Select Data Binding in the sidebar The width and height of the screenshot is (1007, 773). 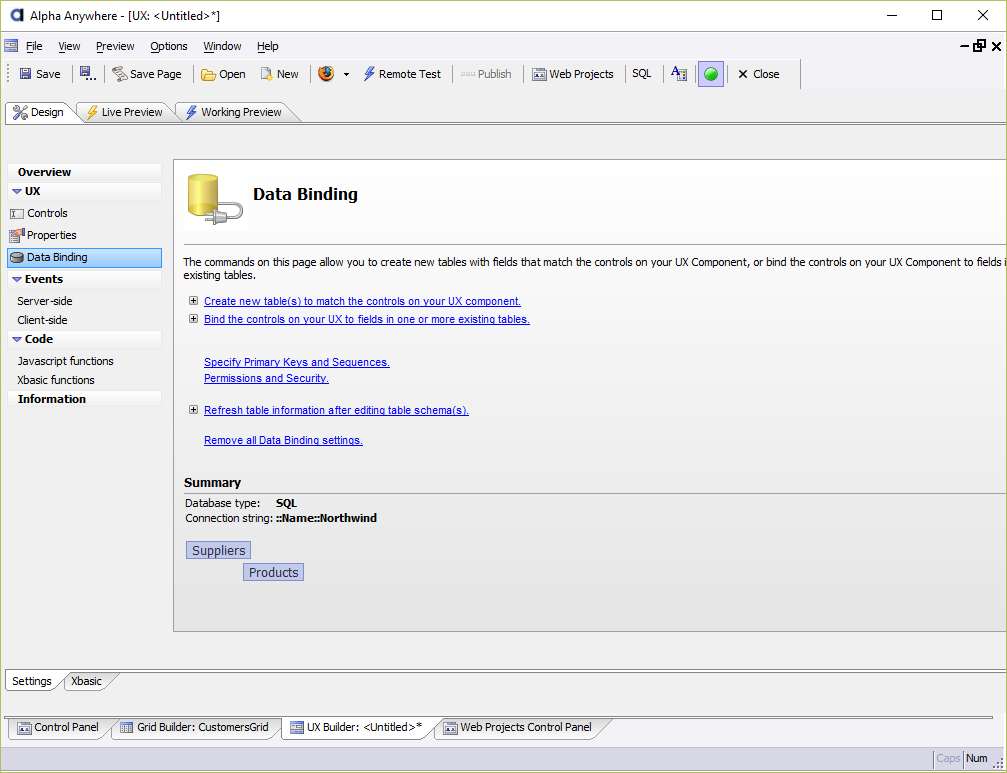[x=84, y=257]
